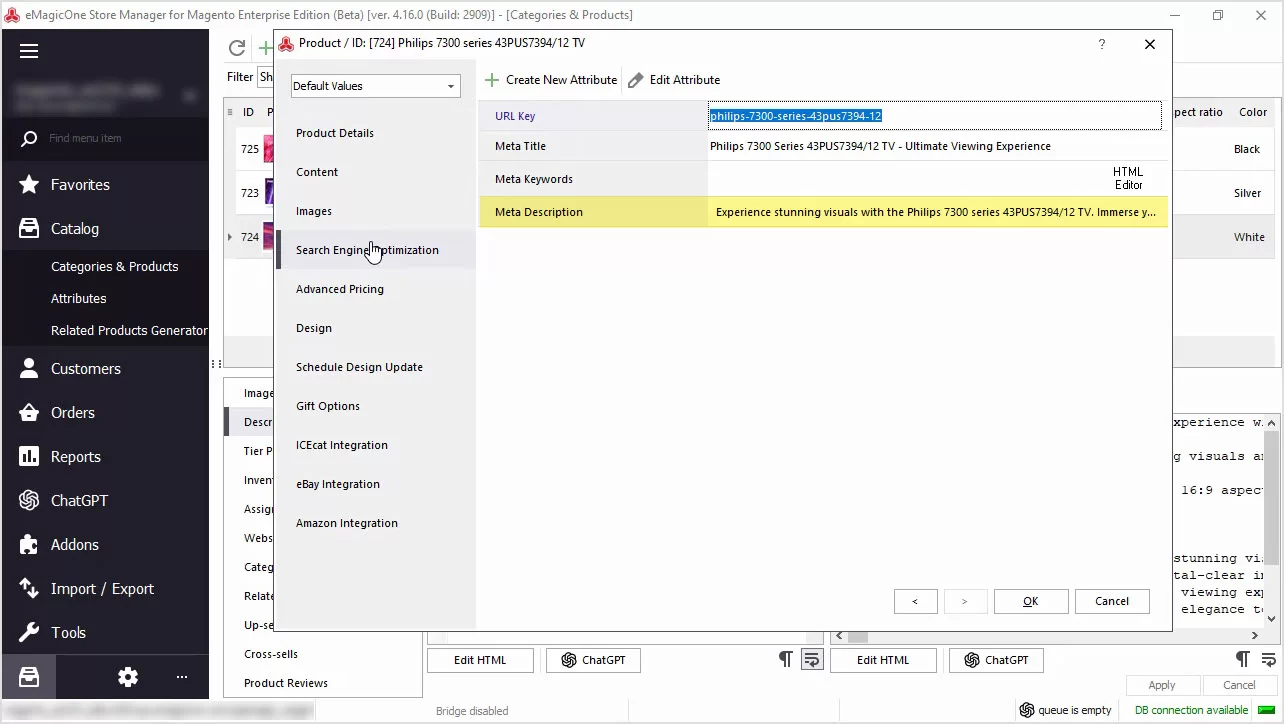Click the right pilcrow paragraph icon

pos(1242,659)
